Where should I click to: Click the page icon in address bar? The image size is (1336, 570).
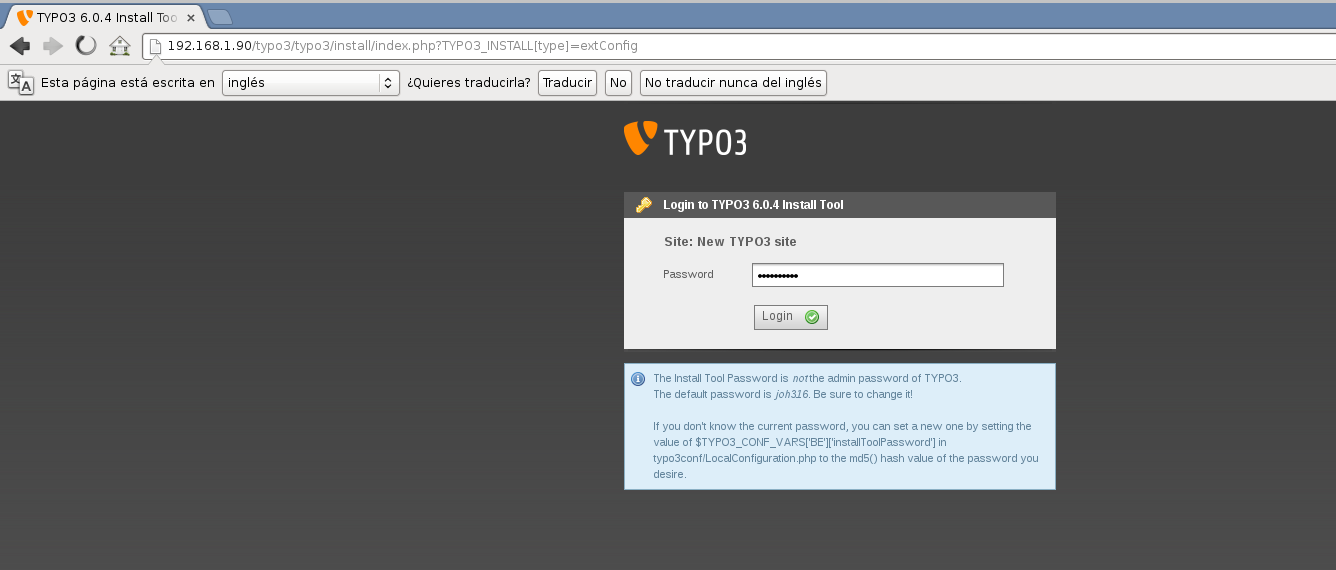(155, 46)
